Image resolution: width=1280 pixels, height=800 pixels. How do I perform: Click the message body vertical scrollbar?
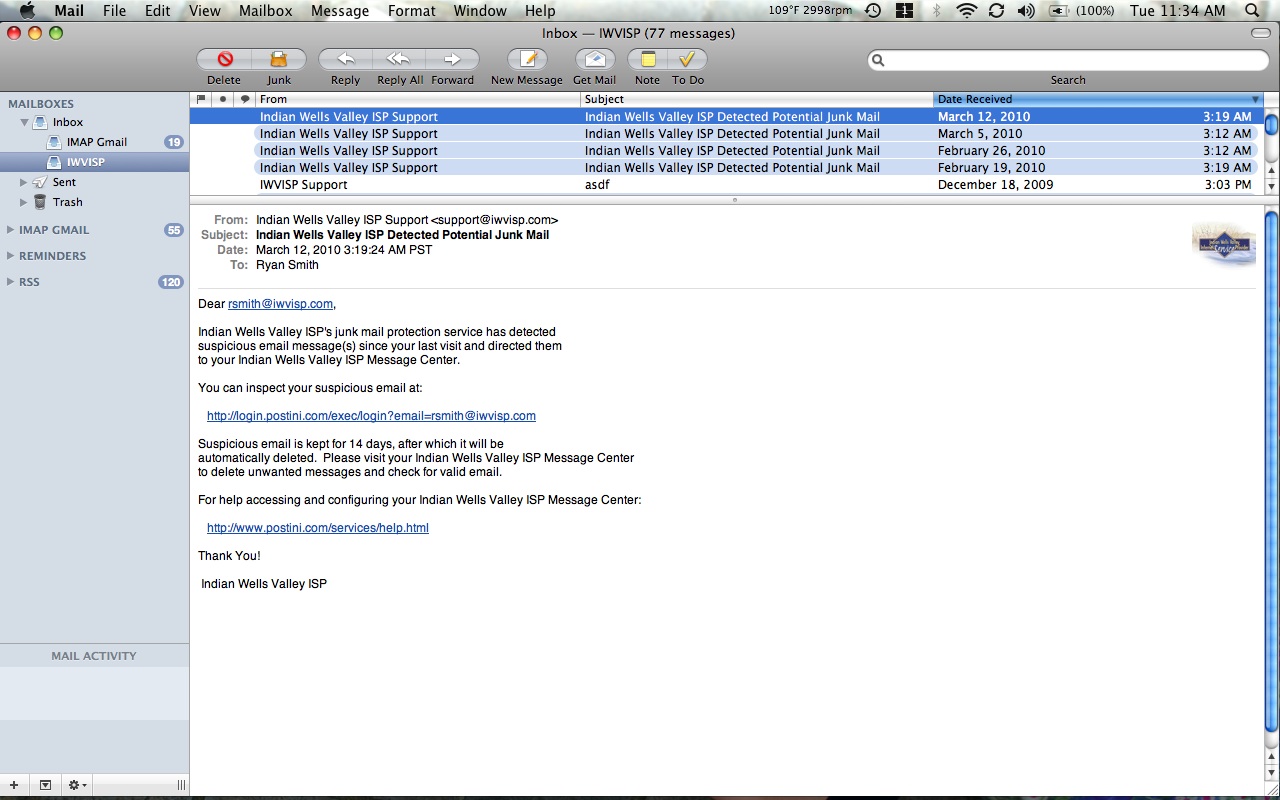pyautogui.click(x=1272, y=470)
